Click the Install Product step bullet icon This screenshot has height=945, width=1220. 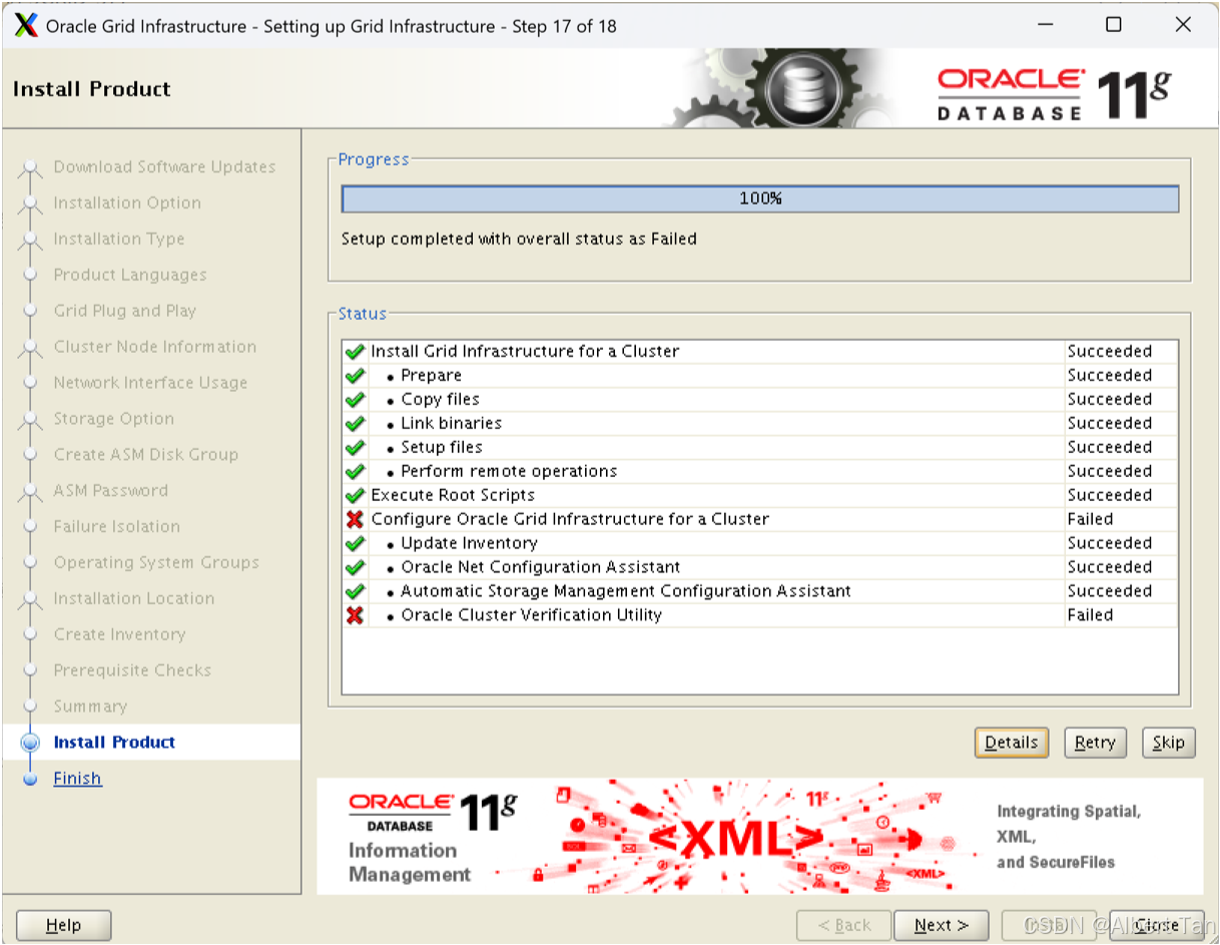pos(30,742)
